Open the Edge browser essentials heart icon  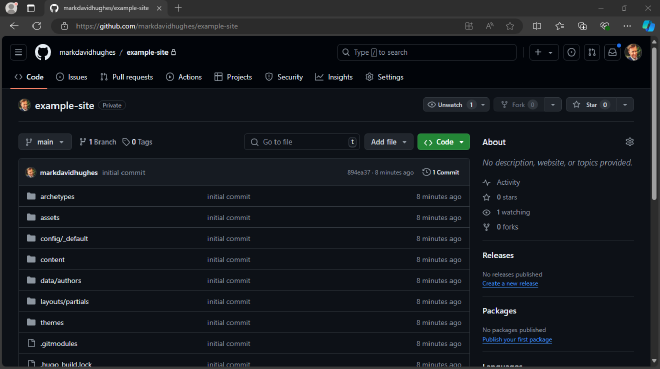coord(605,26)
